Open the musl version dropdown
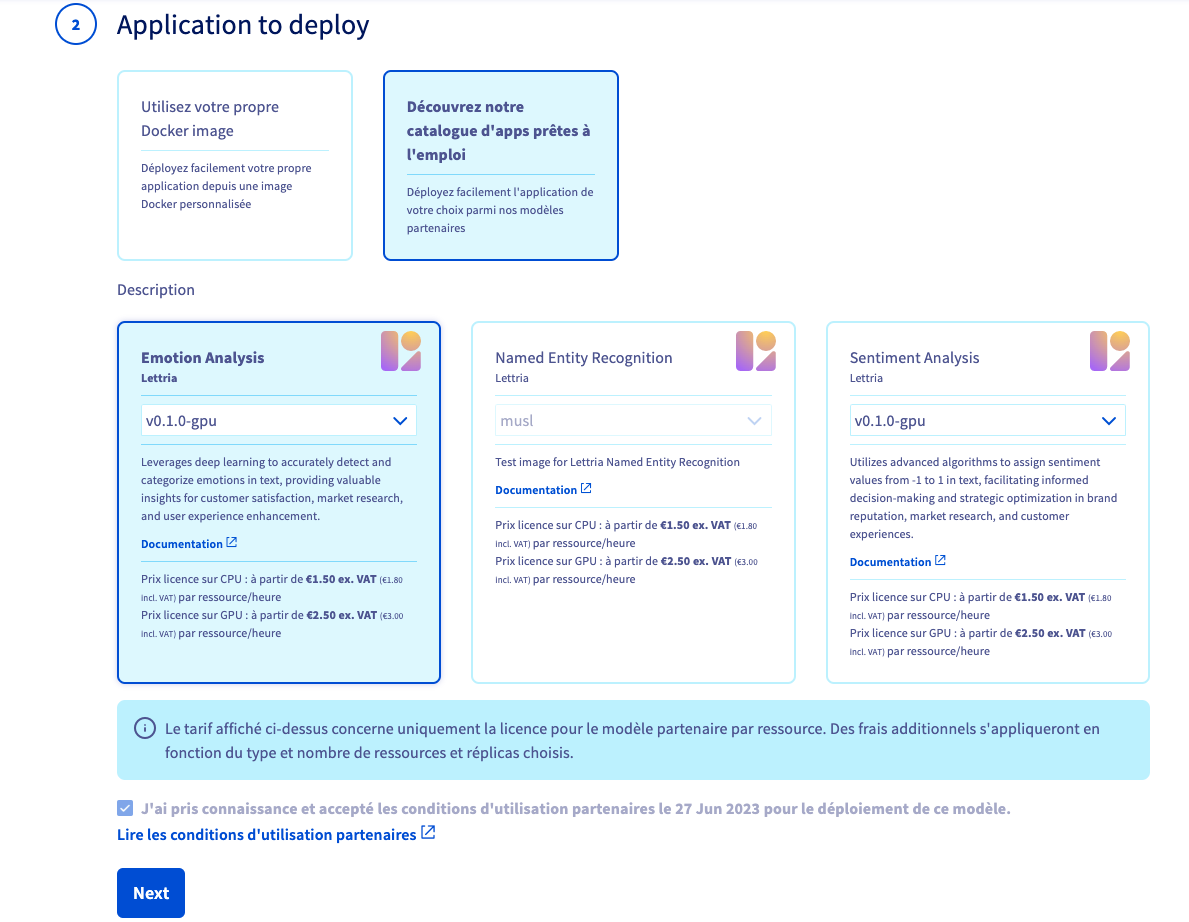Screen dimensions: 1189x922 tap(633, 421)
